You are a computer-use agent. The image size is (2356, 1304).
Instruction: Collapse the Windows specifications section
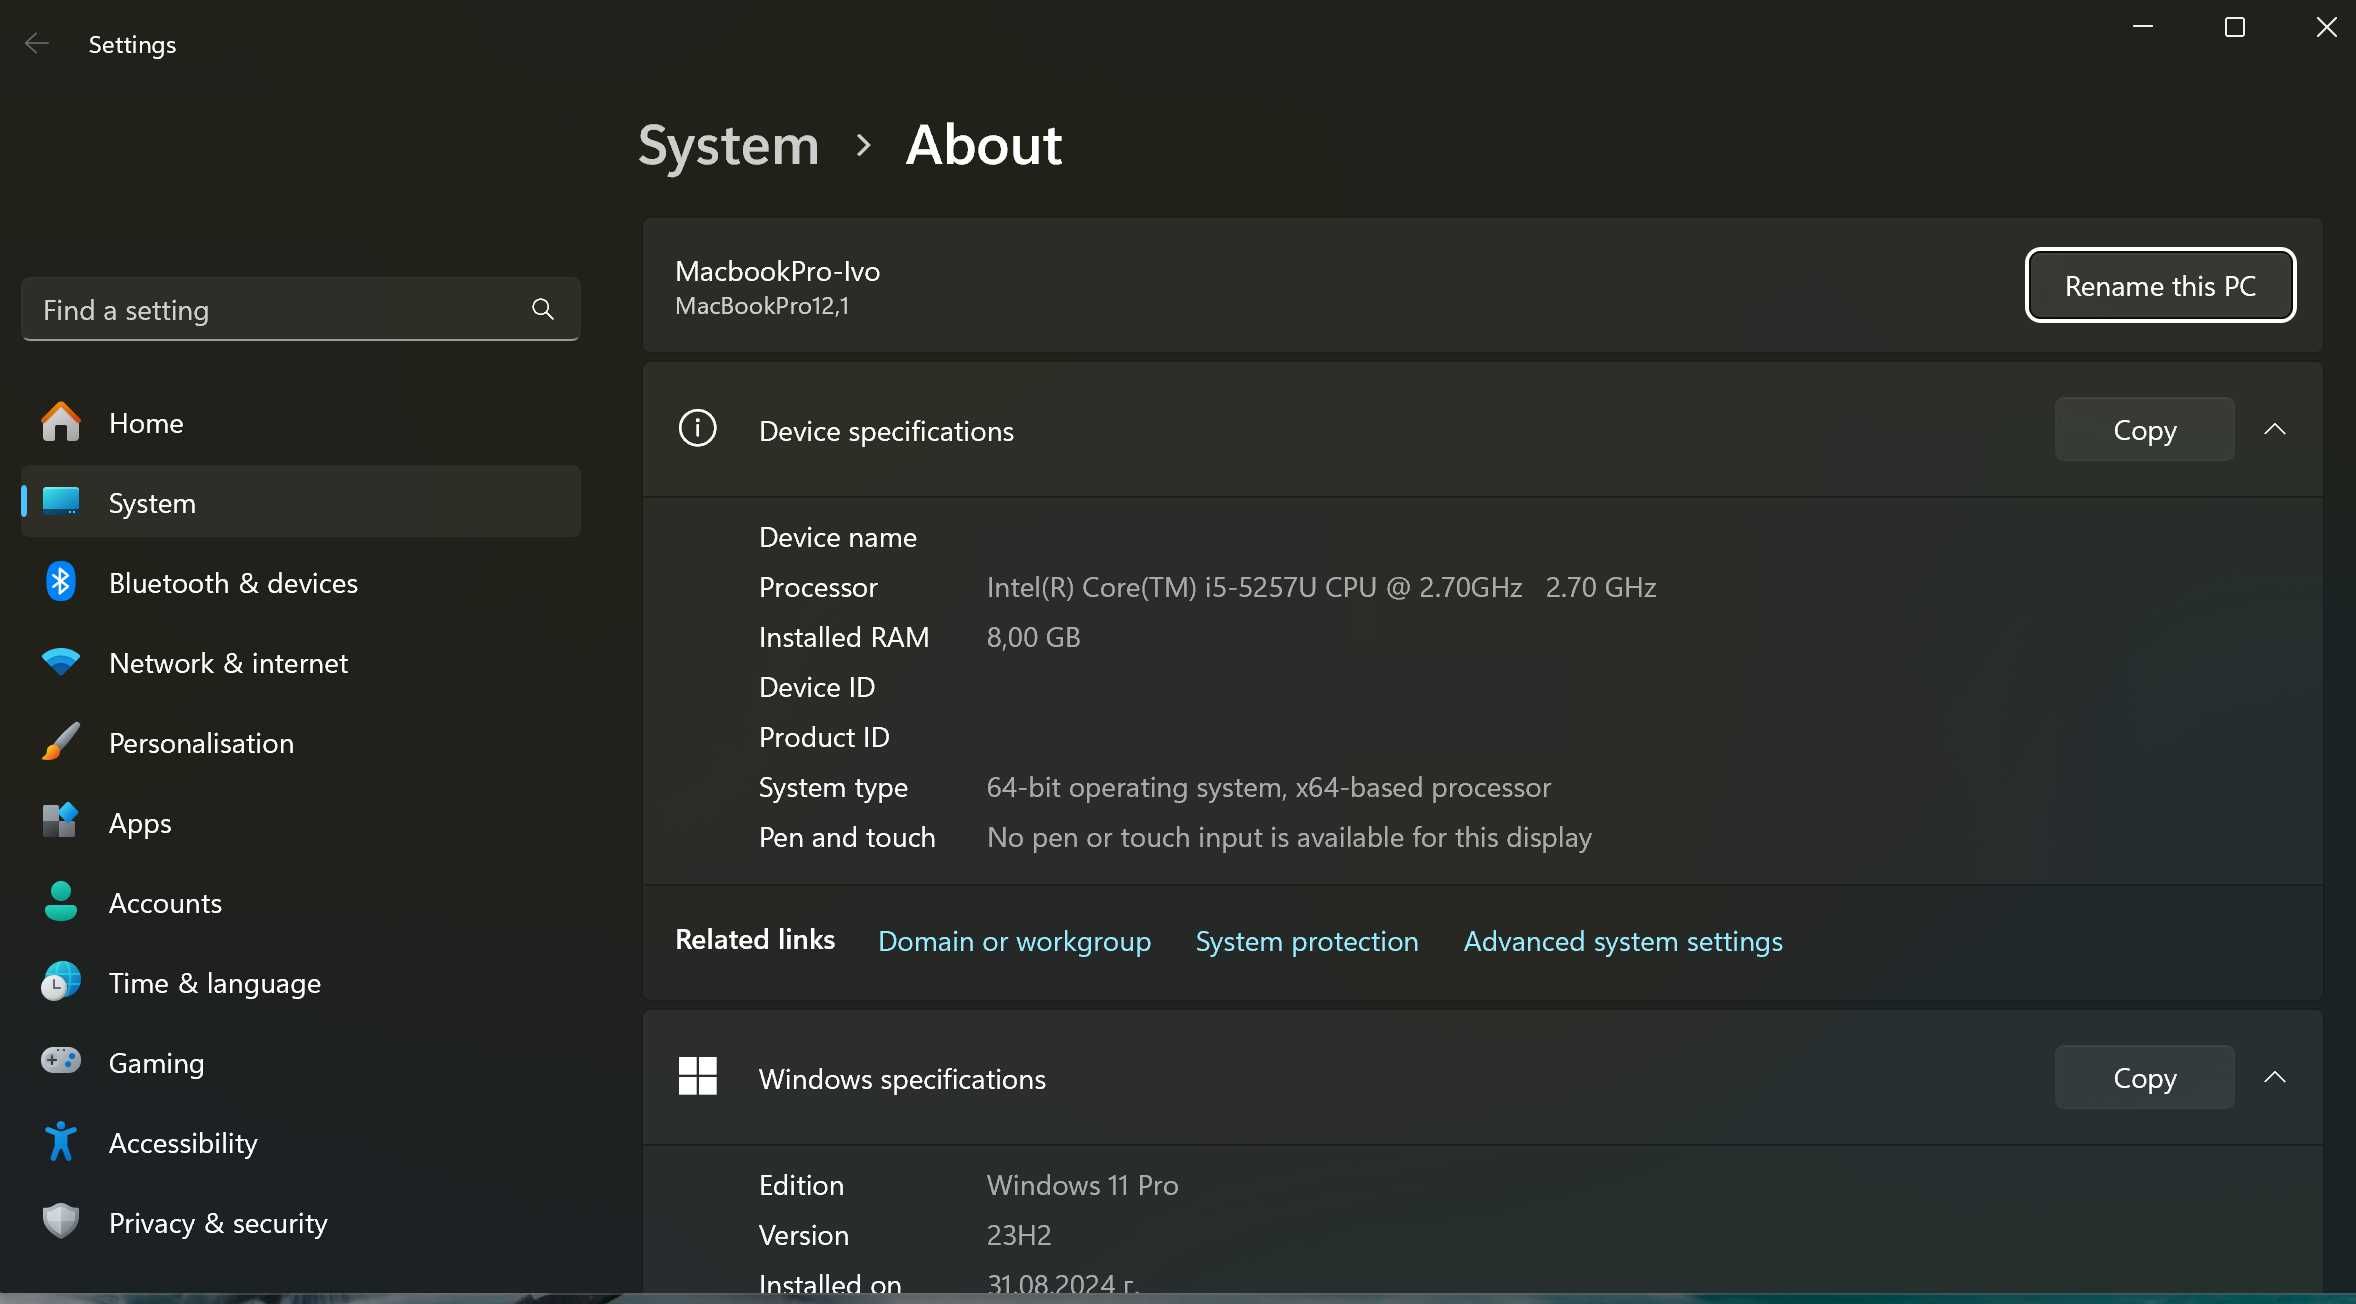tap(2275, 1077)
